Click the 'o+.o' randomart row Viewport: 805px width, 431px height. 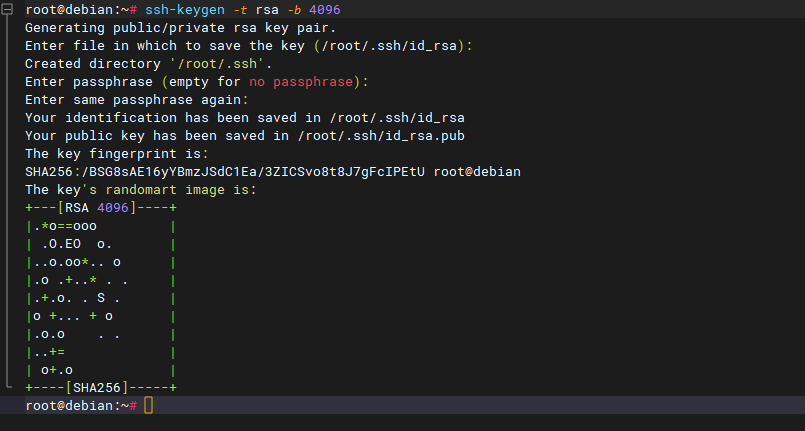[x=57, y=370]
